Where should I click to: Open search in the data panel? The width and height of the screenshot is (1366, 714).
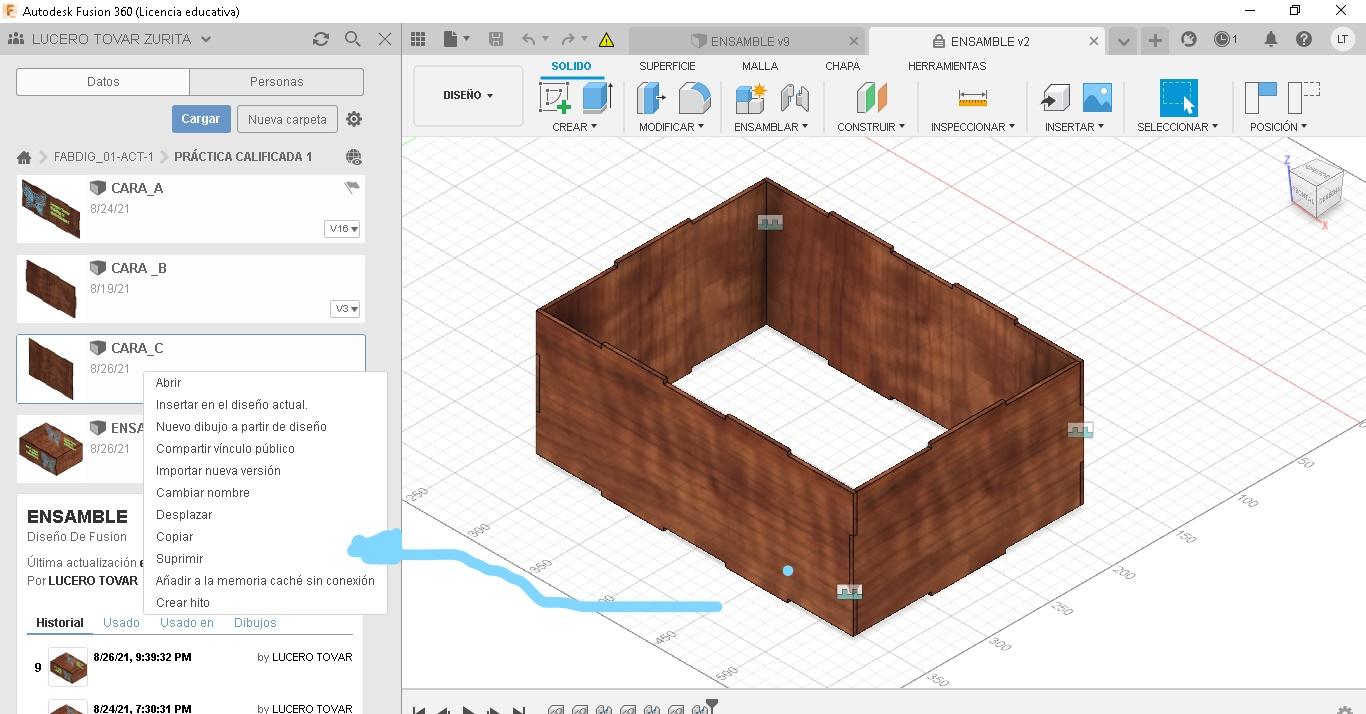352,39
